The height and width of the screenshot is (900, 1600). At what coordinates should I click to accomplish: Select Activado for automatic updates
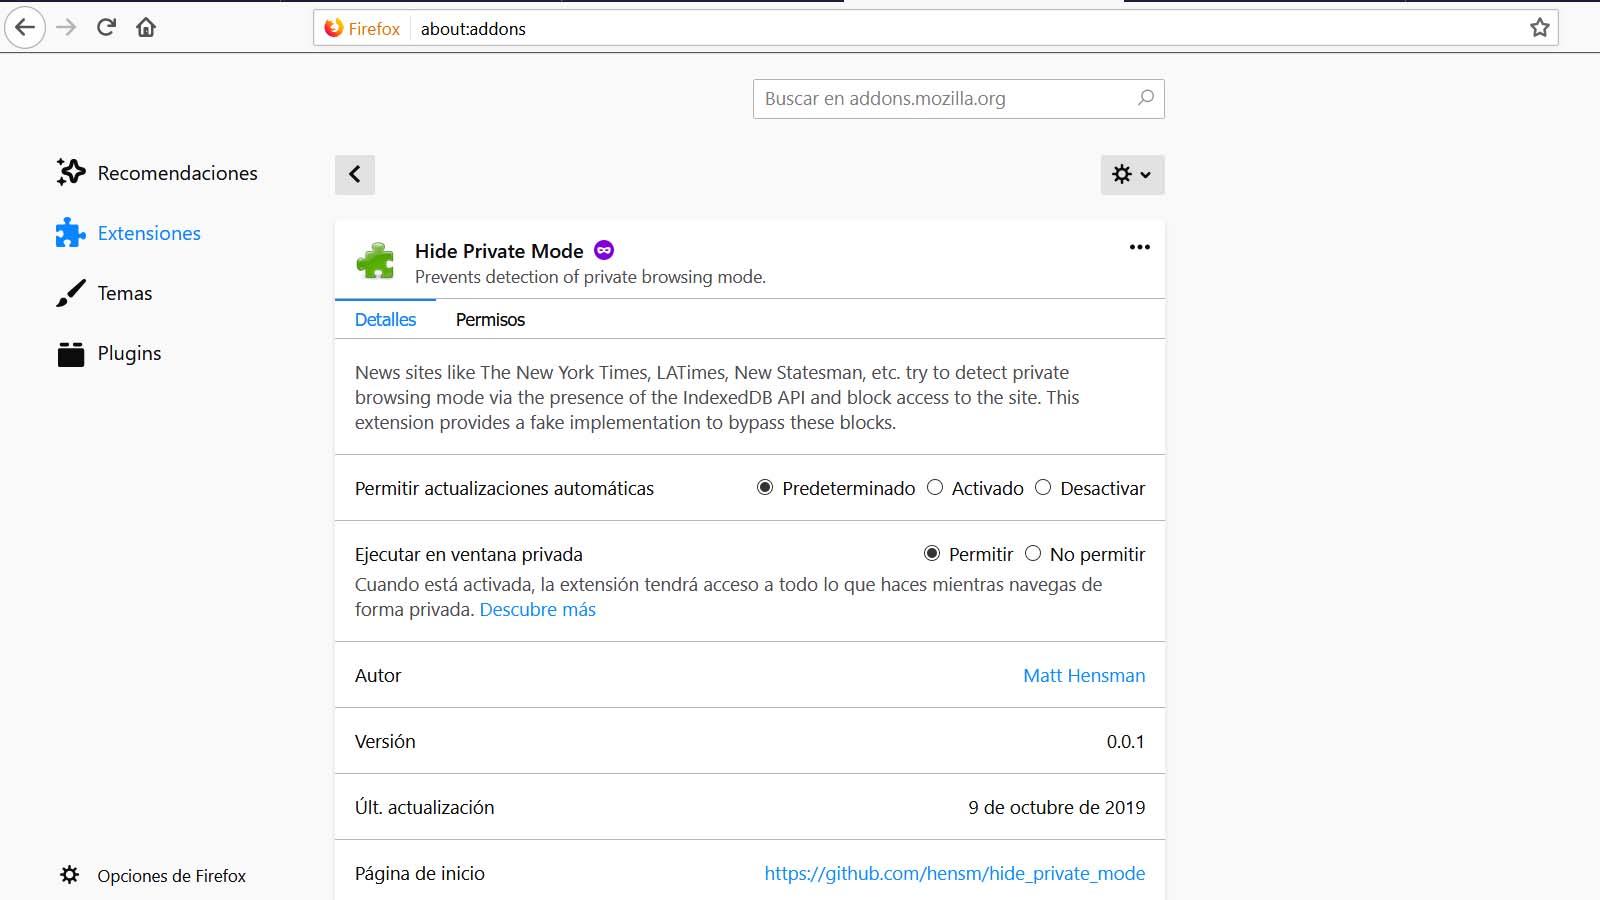(935, 488)
